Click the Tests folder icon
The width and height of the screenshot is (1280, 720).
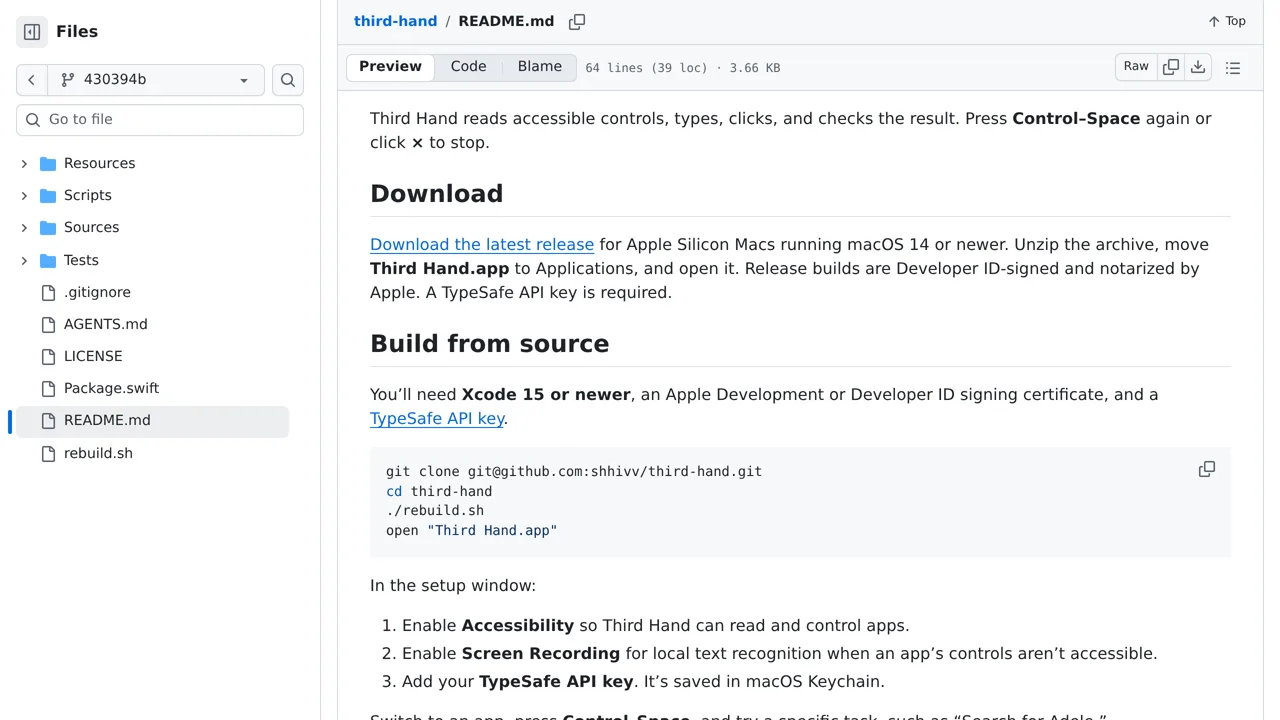pyautogui.click(x=48, y=261)
